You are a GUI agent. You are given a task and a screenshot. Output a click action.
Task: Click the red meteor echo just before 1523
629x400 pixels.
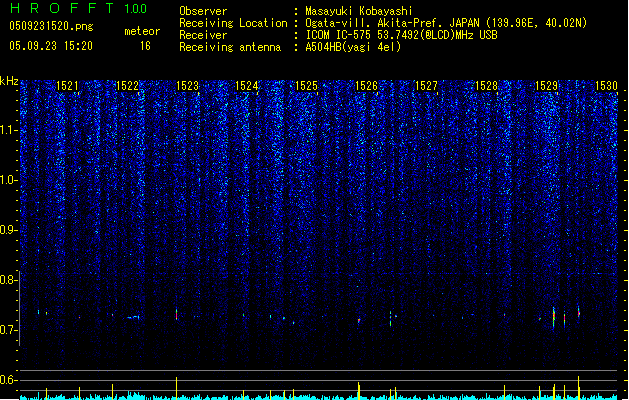177,314
